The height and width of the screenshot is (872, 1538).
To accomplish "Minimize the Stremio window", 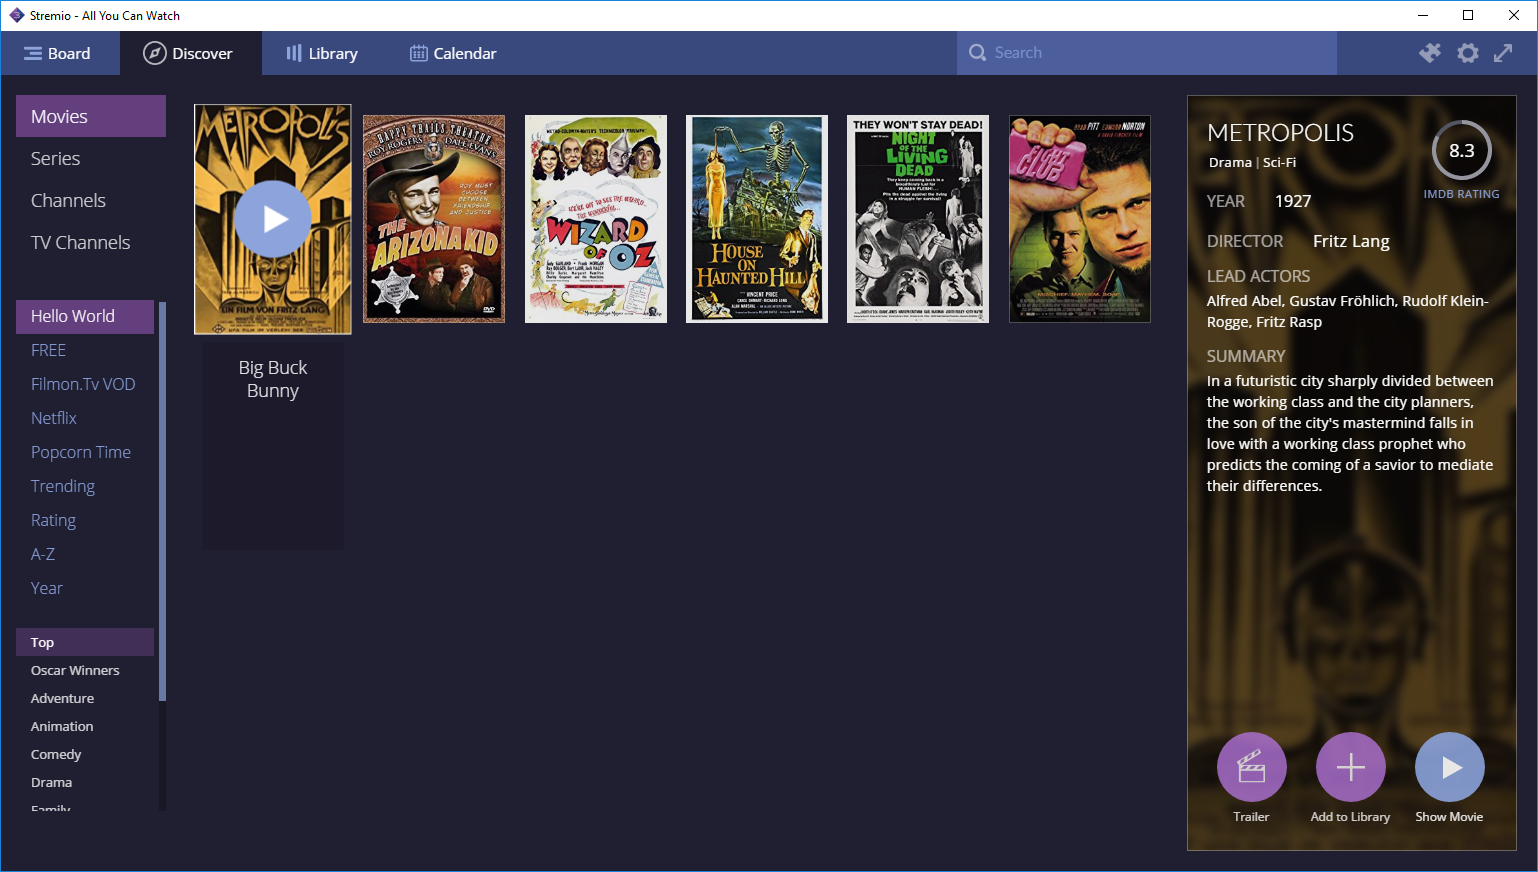I will (1422, 15).
